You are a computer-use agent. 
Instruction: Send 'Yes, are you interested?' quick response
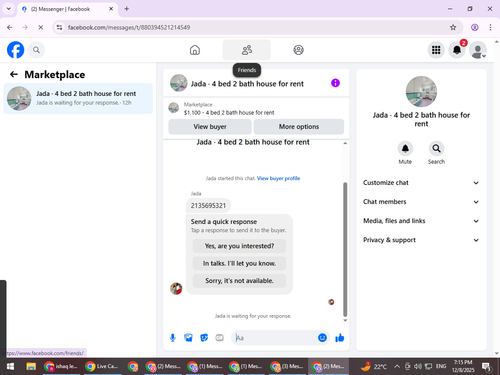tap(239, 246)
